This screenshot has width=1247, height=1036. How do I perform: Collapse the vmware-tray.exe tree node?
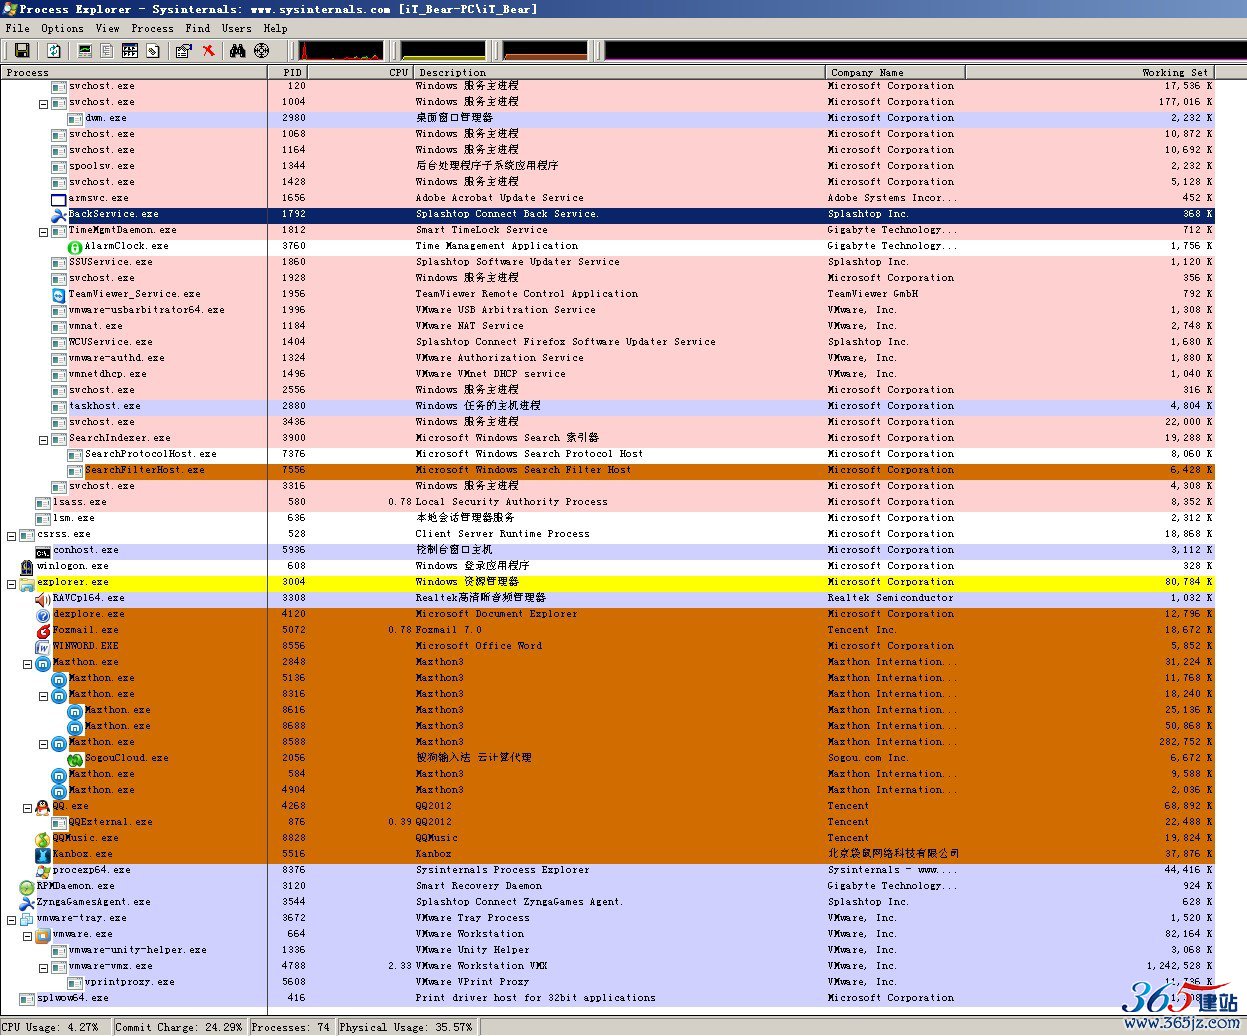click(11, 919)
